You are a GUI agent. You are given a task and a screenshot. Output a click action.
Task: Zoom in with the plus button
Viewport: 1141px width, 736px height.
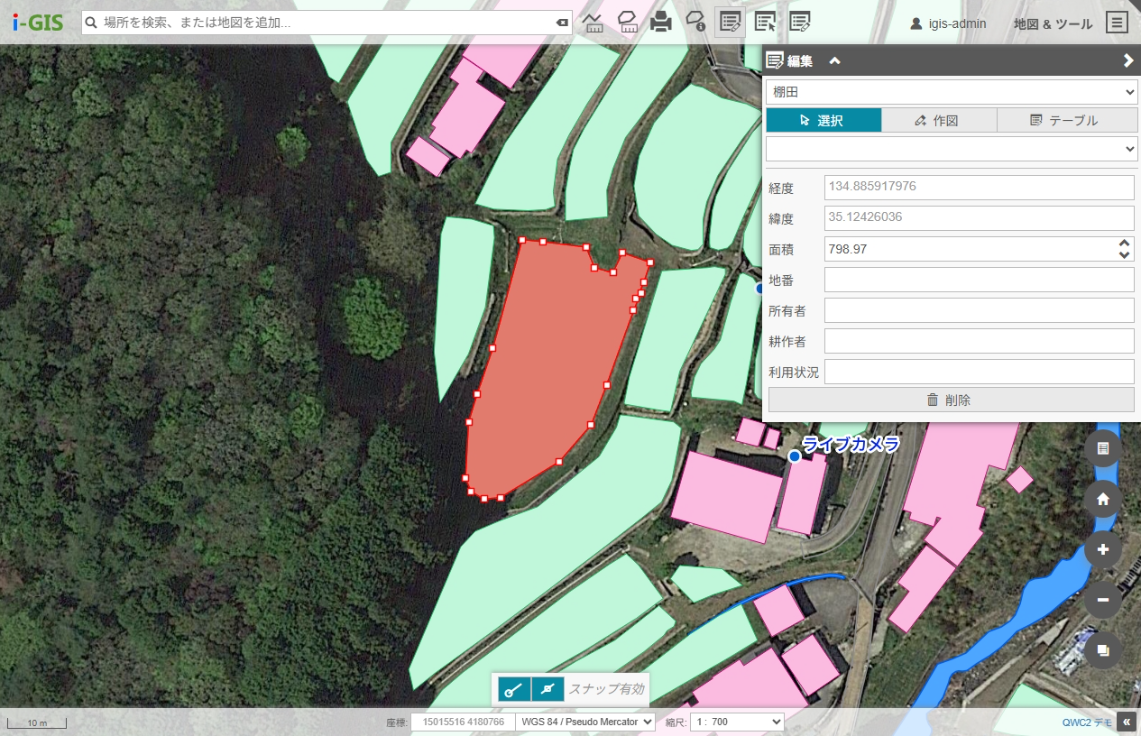[x=1102, y=550]
